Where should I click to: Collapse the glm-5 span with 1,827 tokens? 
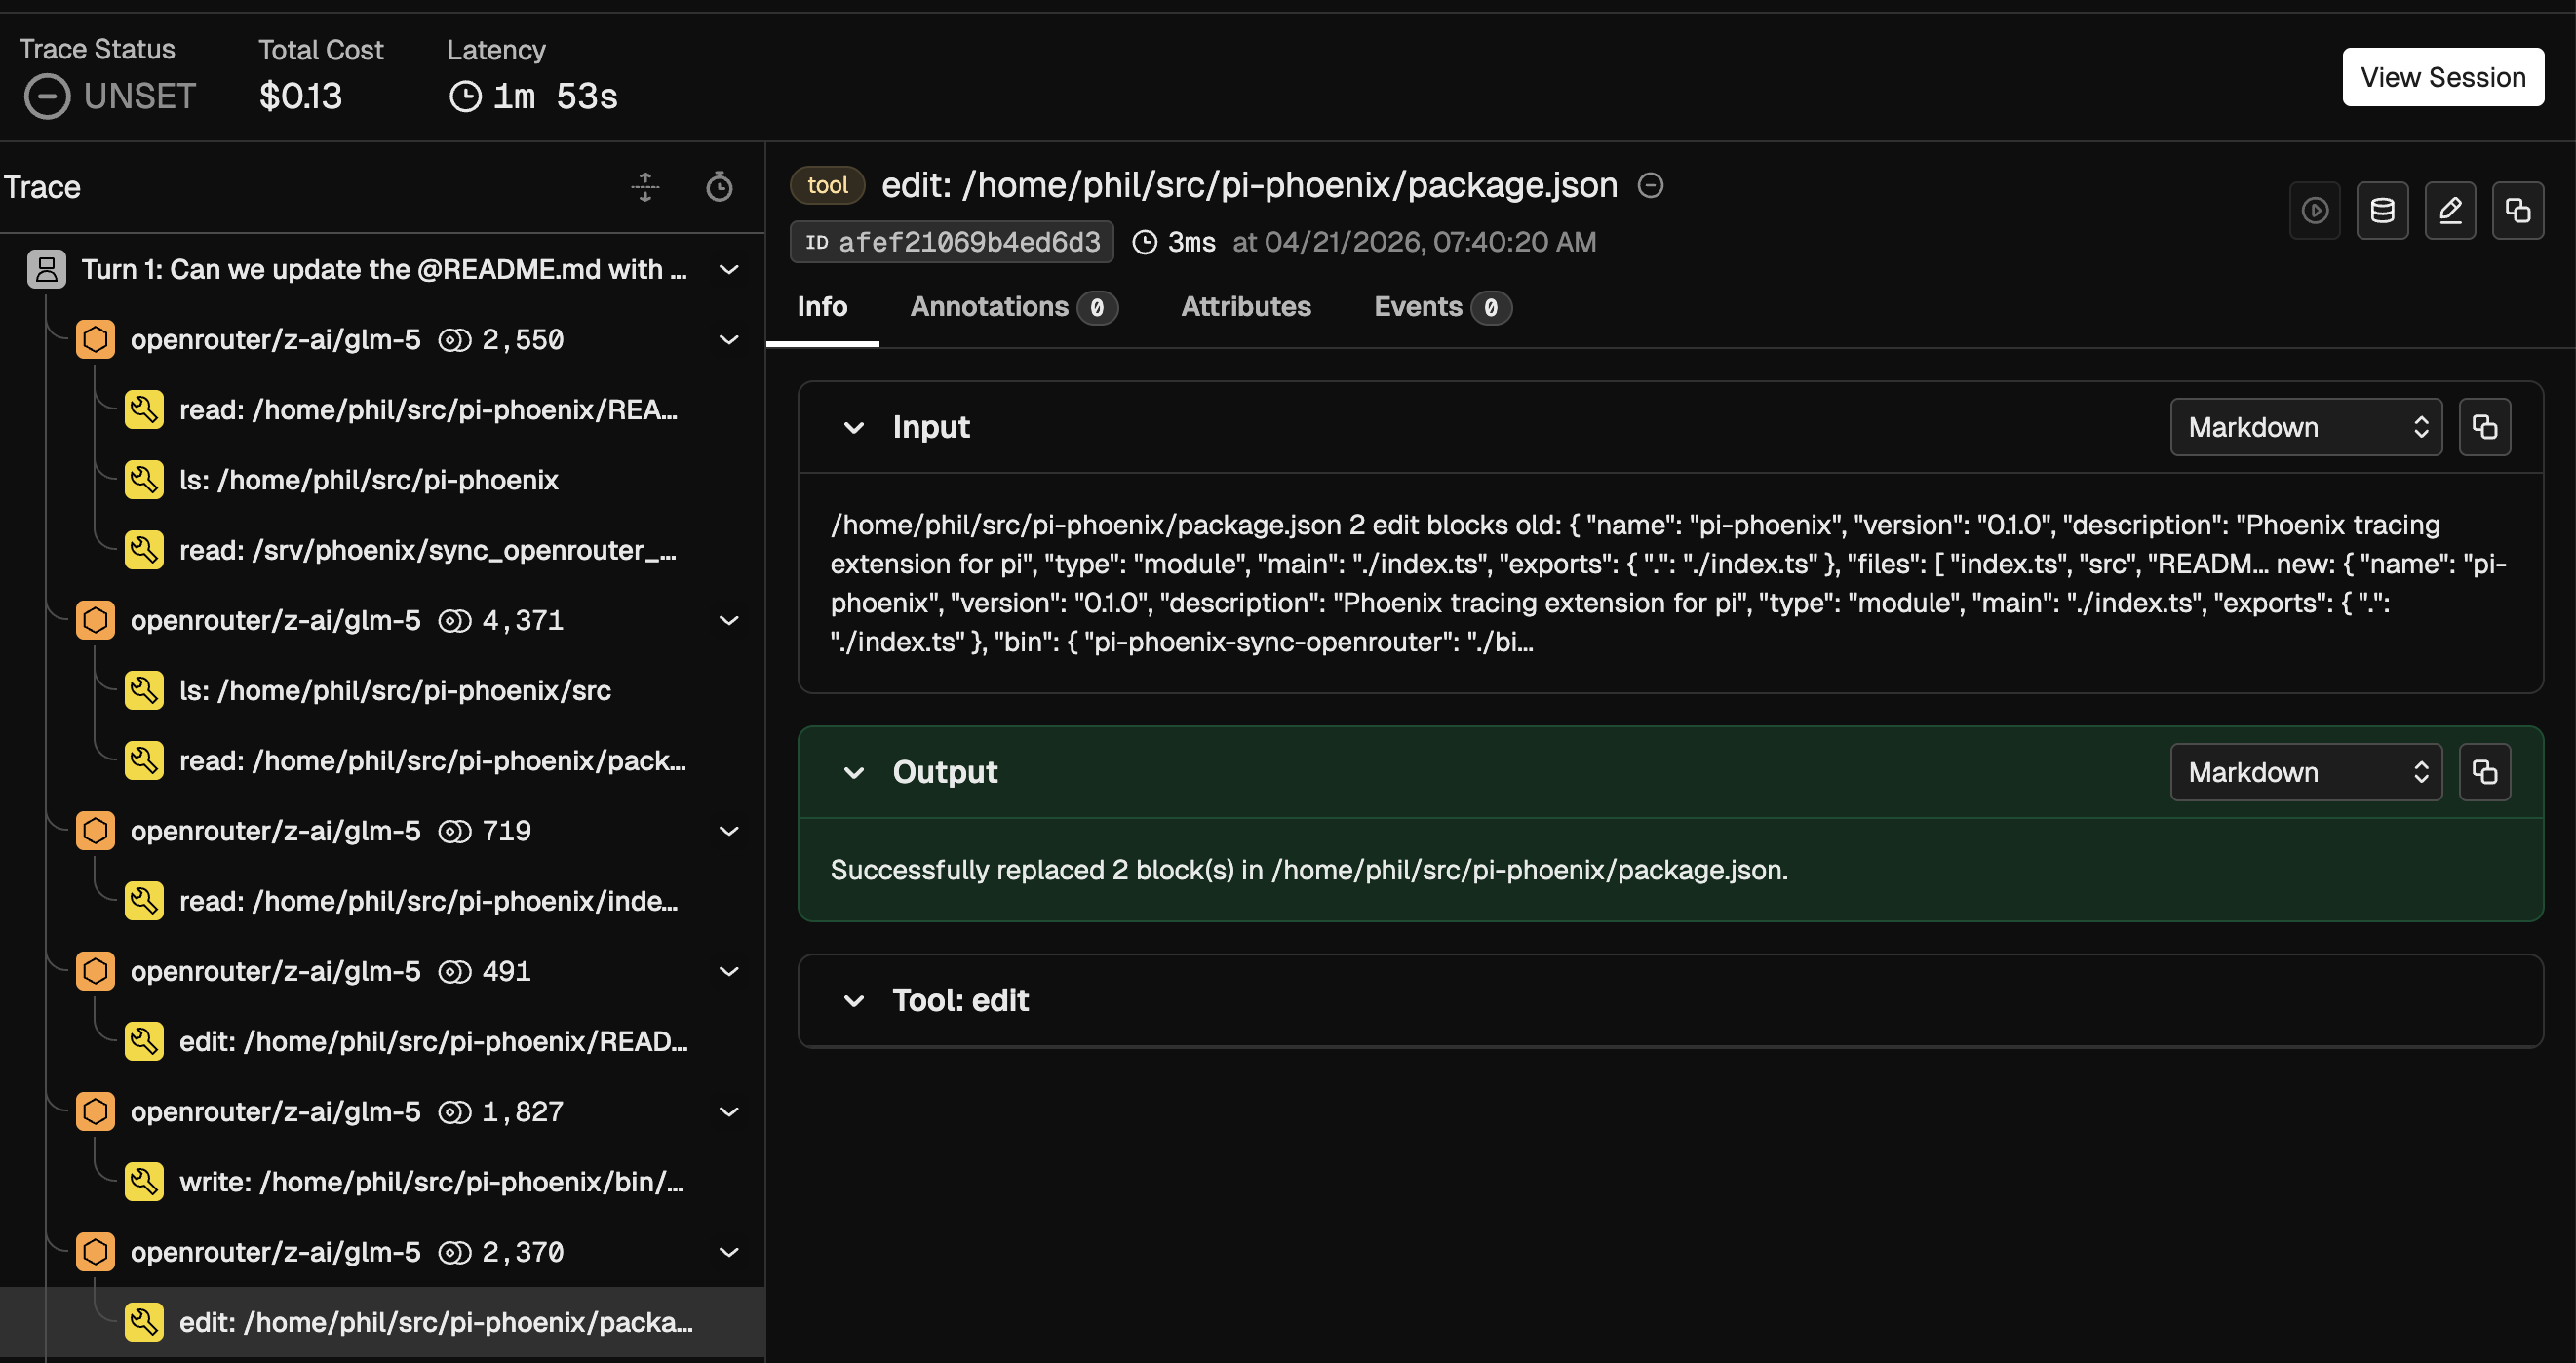point(729,1112)
